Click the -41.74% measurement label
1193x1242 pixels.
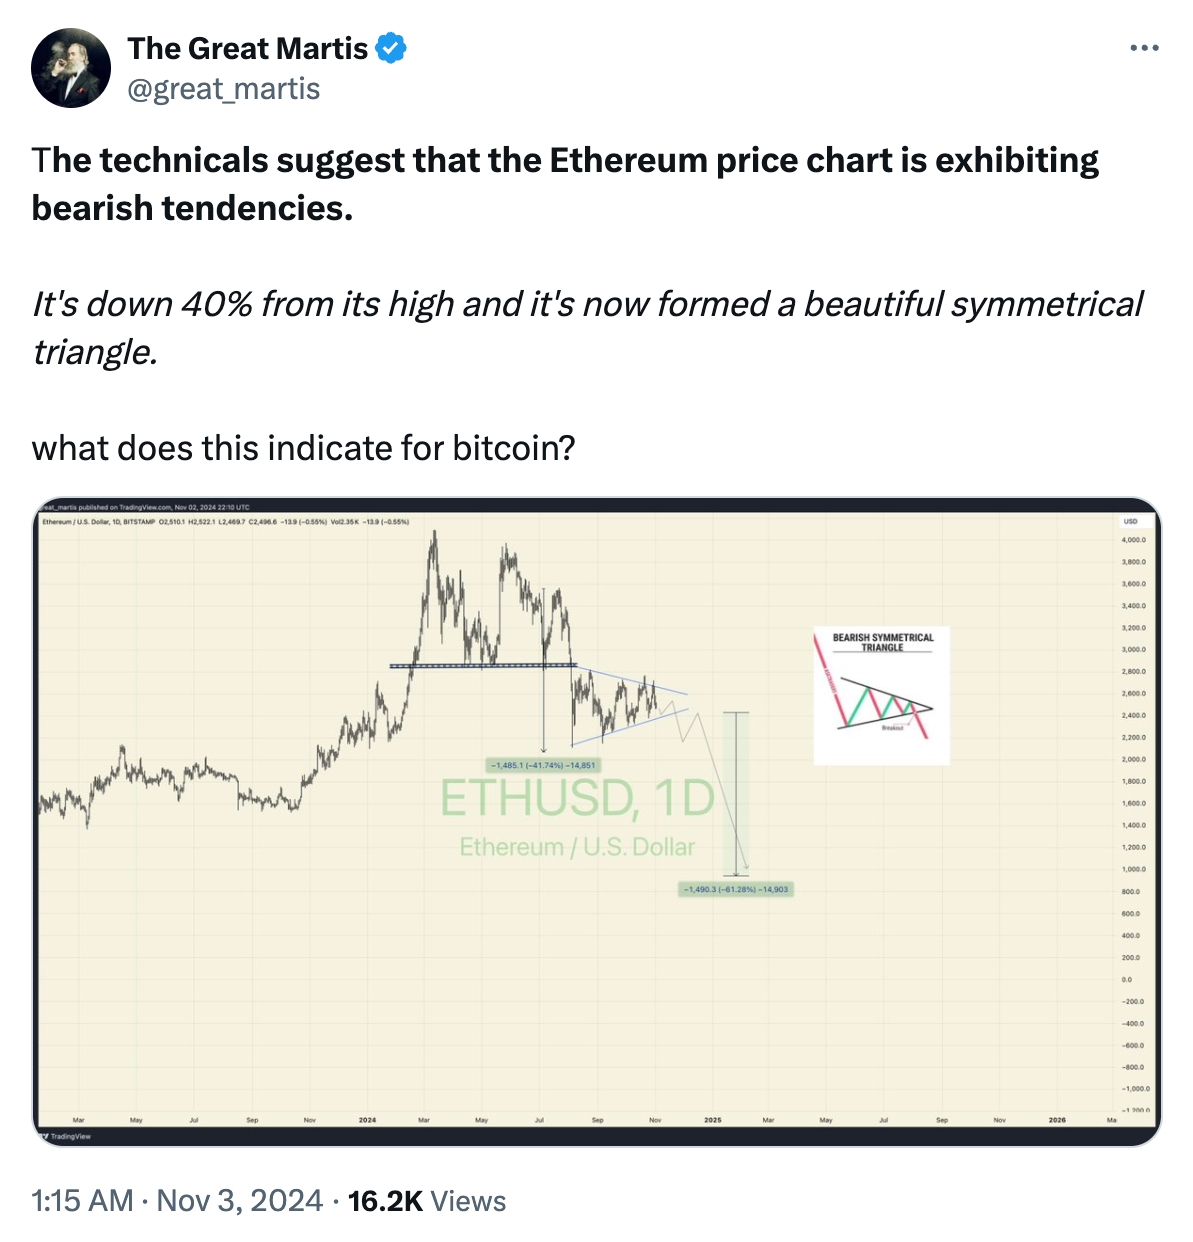(541, 765)
